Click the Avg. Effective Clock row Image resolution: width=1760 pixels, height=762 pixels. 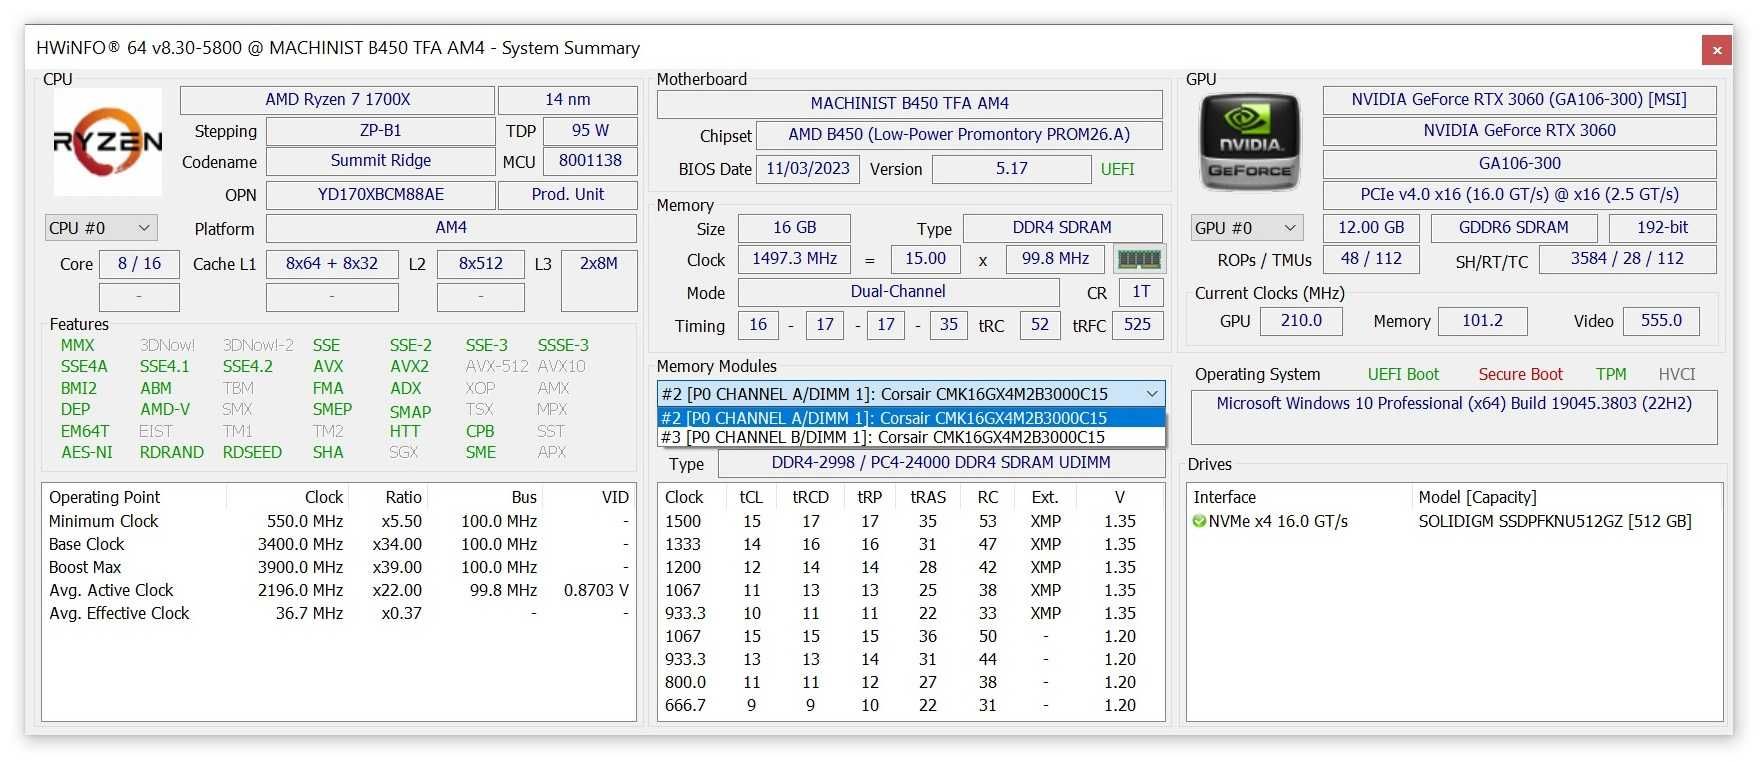[339, 613]
